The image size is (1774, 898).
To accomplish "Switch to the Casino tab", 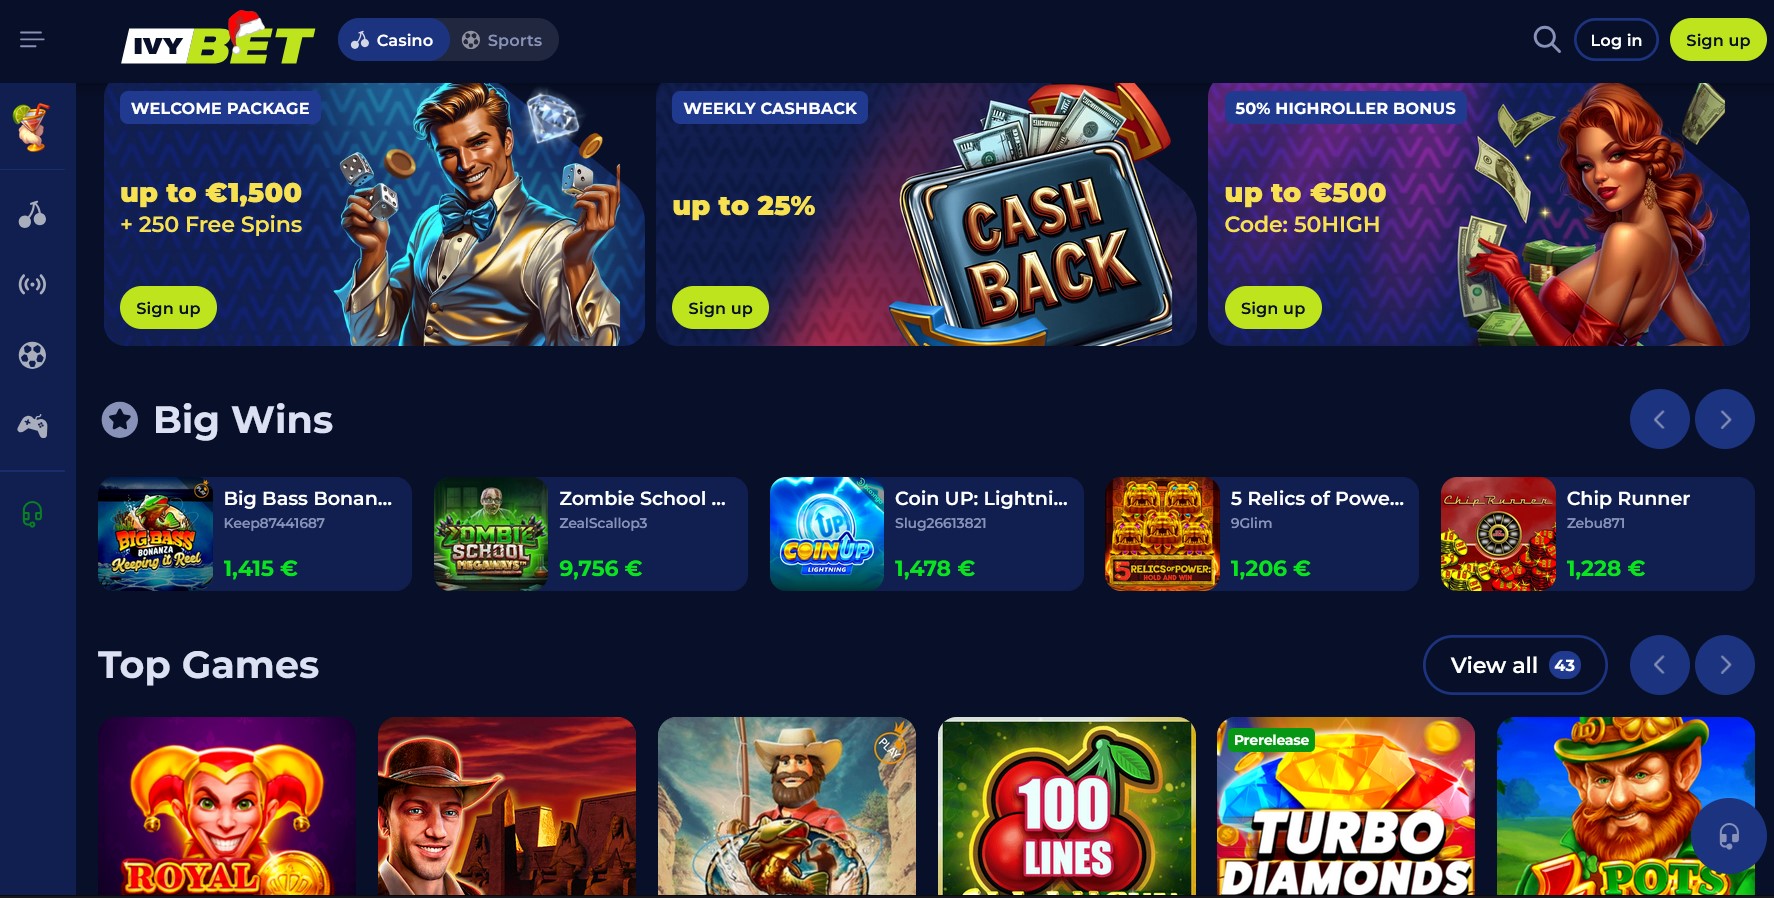I will [x=393, y=40].
